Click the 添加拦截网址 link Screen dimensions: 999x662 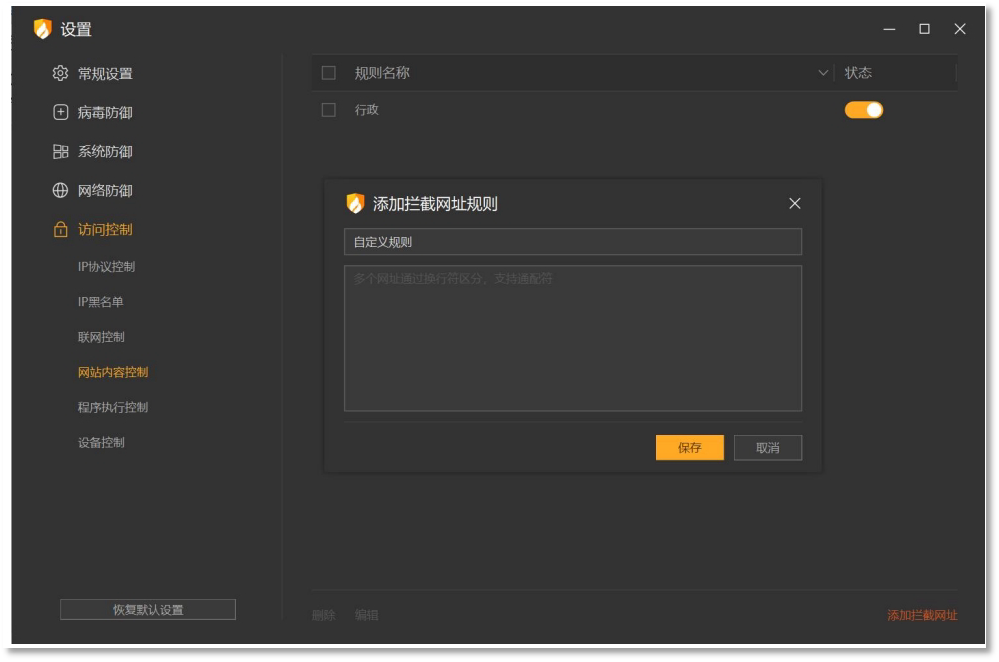coord(922,615)
